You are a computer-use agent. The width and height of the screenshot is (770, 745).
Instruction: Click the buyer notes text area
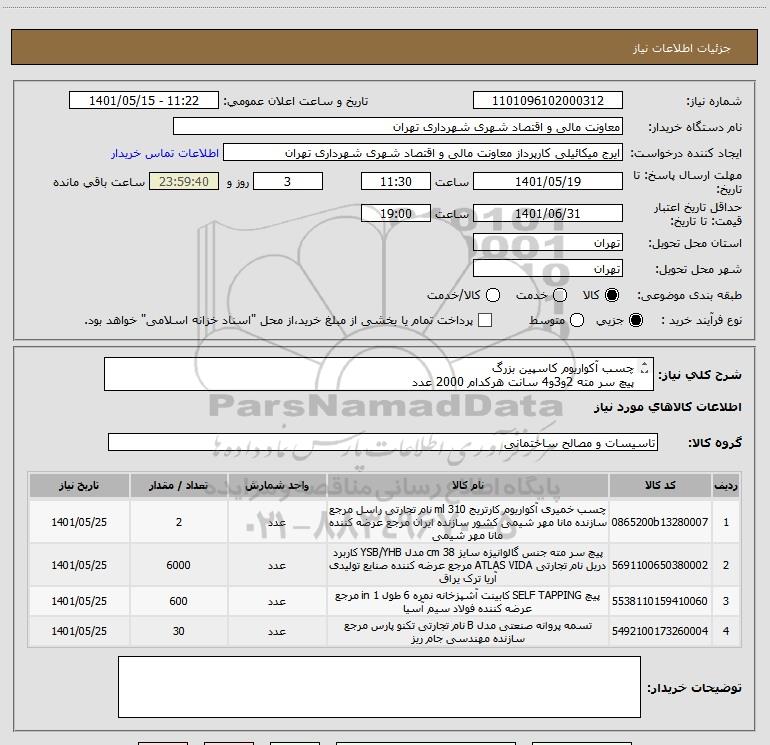[x=379, y=687]
